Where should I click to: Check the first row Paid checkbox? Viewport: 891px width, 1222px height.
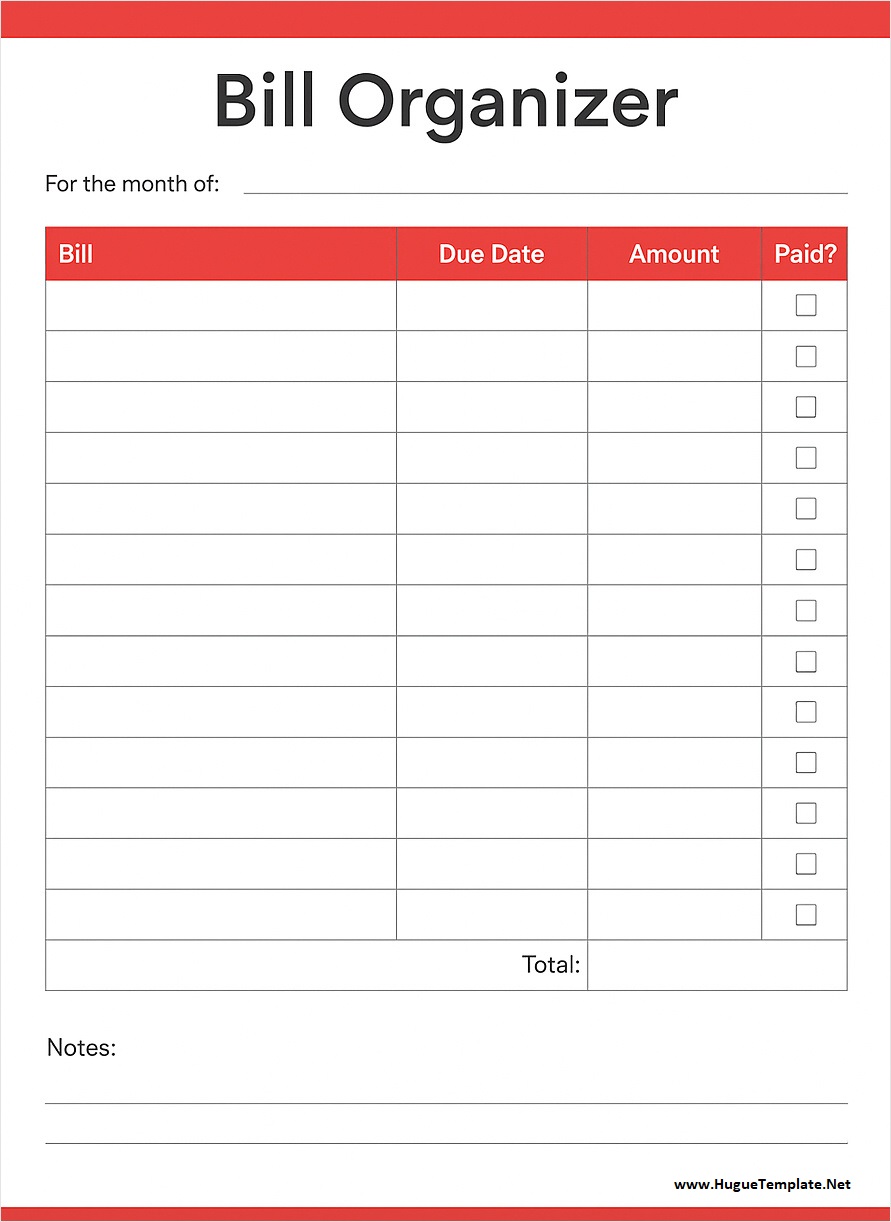[x=806, y=305]
